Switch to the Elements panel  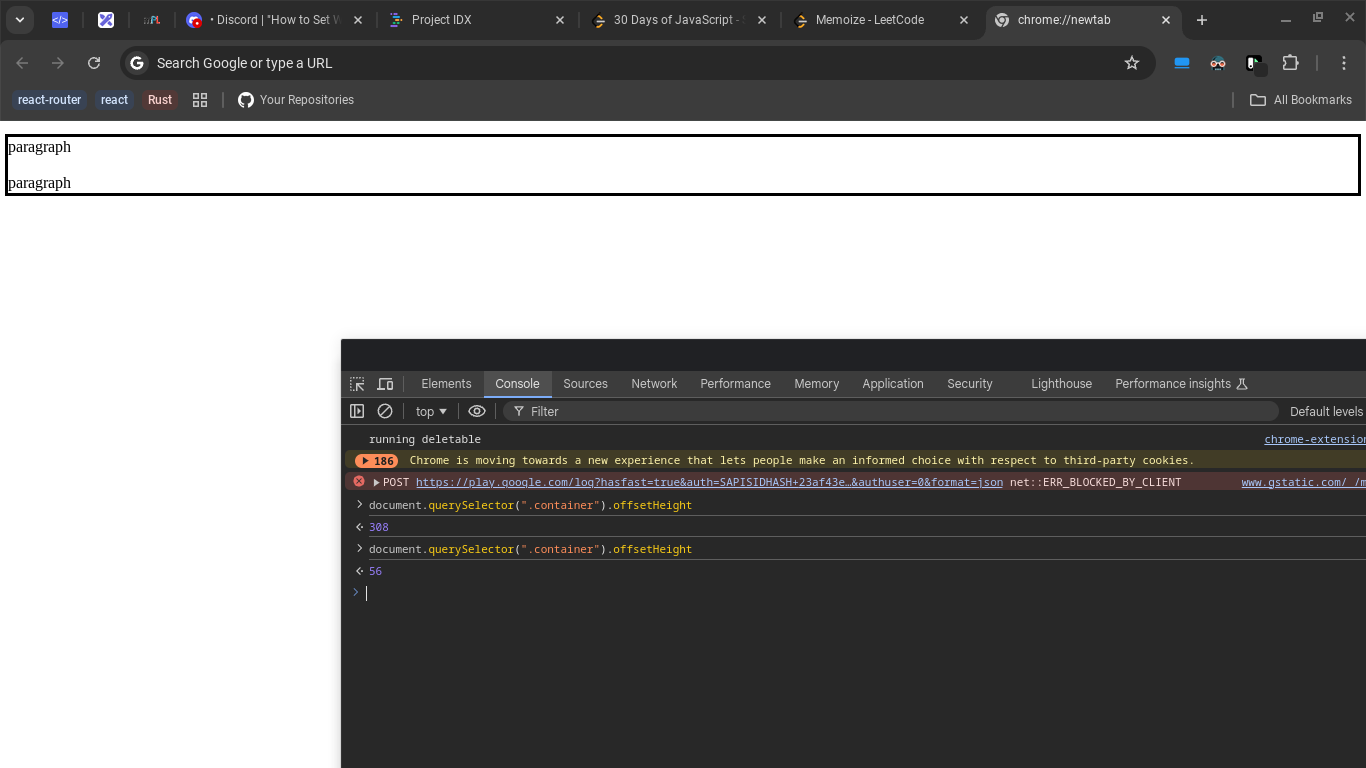[446, 384]
